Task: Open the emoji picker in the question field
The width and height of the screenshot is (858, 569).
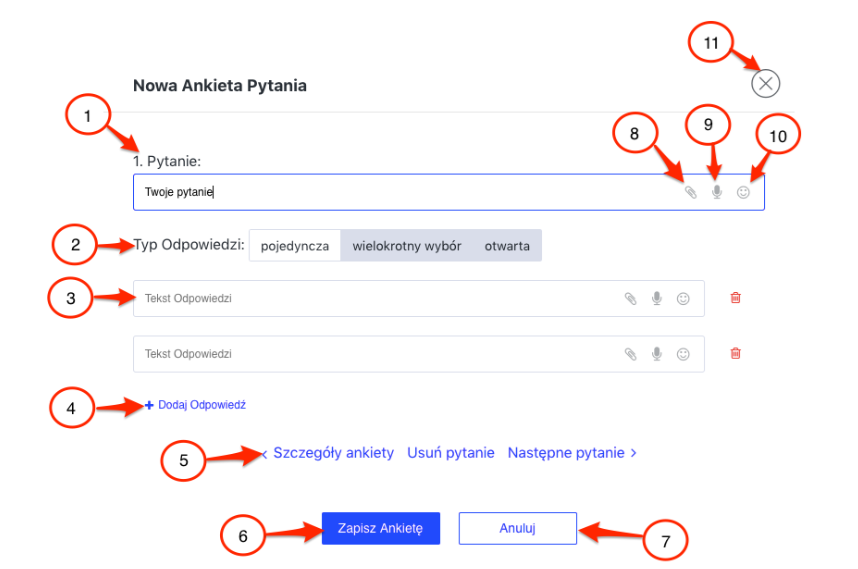Action: click(x=743, y=193)
